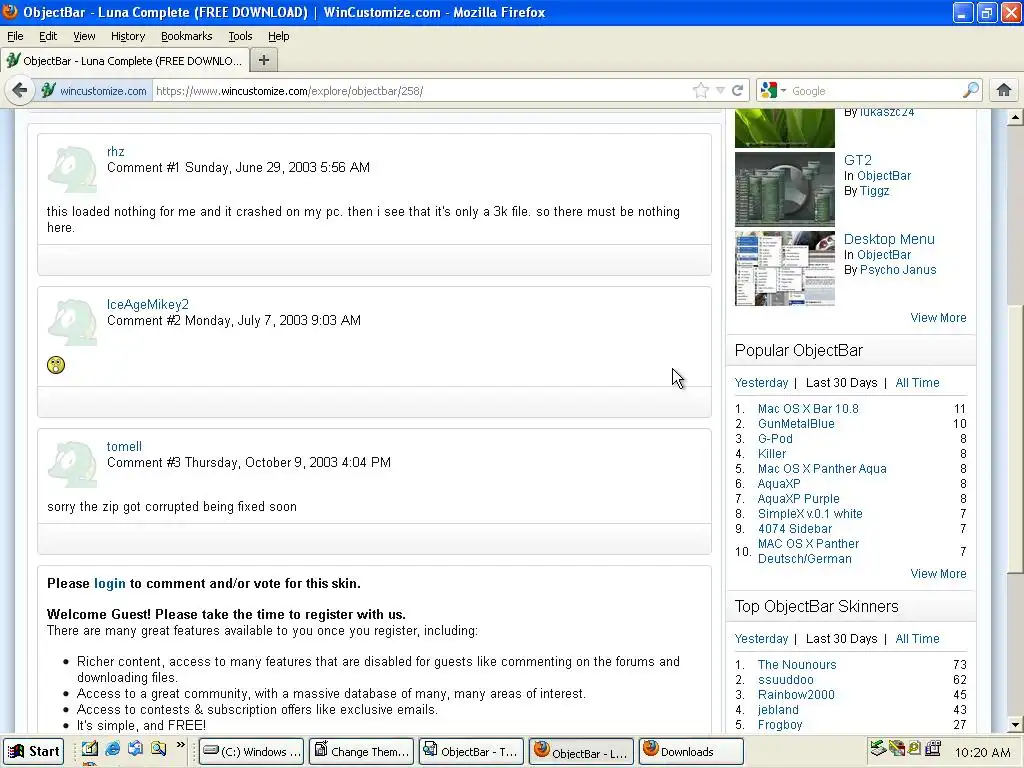The height and width of the screenshot is (768, 1024).
Task: Click the taskbar clock showing 10:20 AM
Action: click(982, 752)
